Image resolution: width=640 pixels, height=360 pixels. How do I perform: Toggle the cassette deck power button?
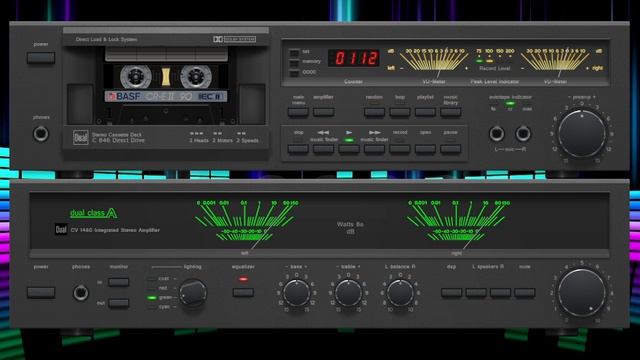[41, 58]
